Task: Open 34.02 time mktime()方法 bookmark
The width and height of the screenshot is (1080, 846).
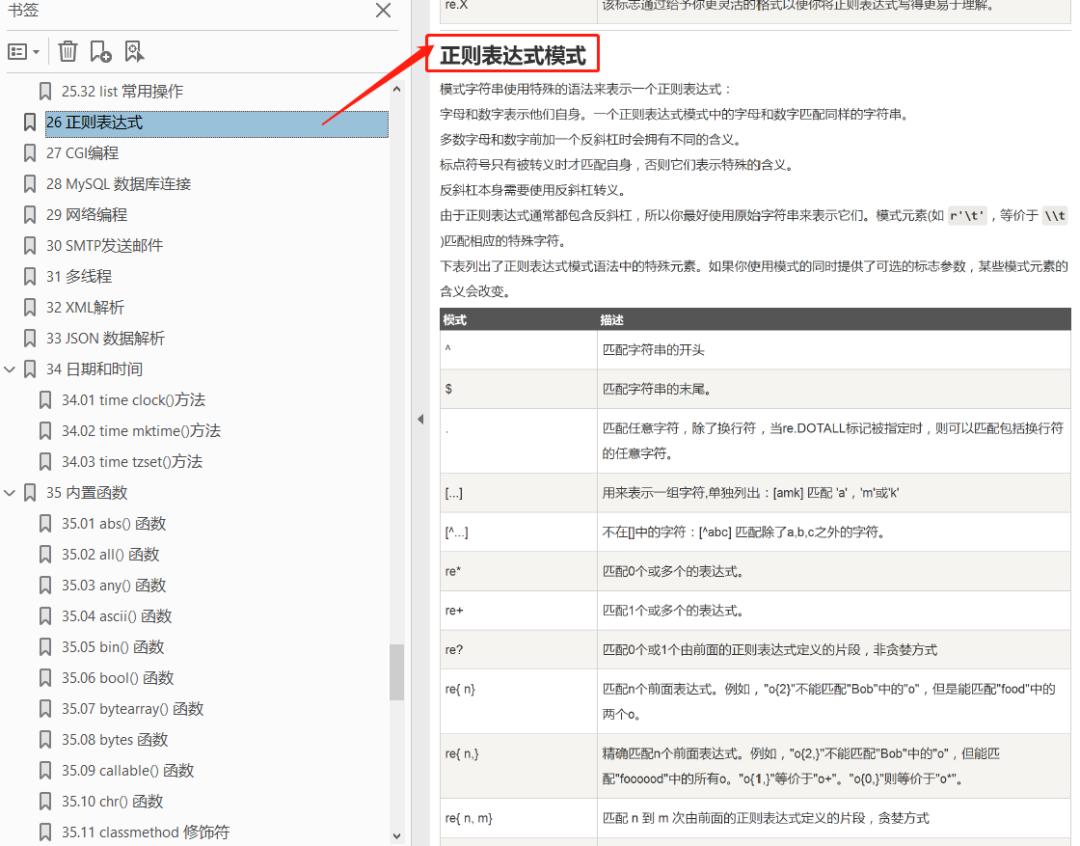Action: tap(141, 431)
